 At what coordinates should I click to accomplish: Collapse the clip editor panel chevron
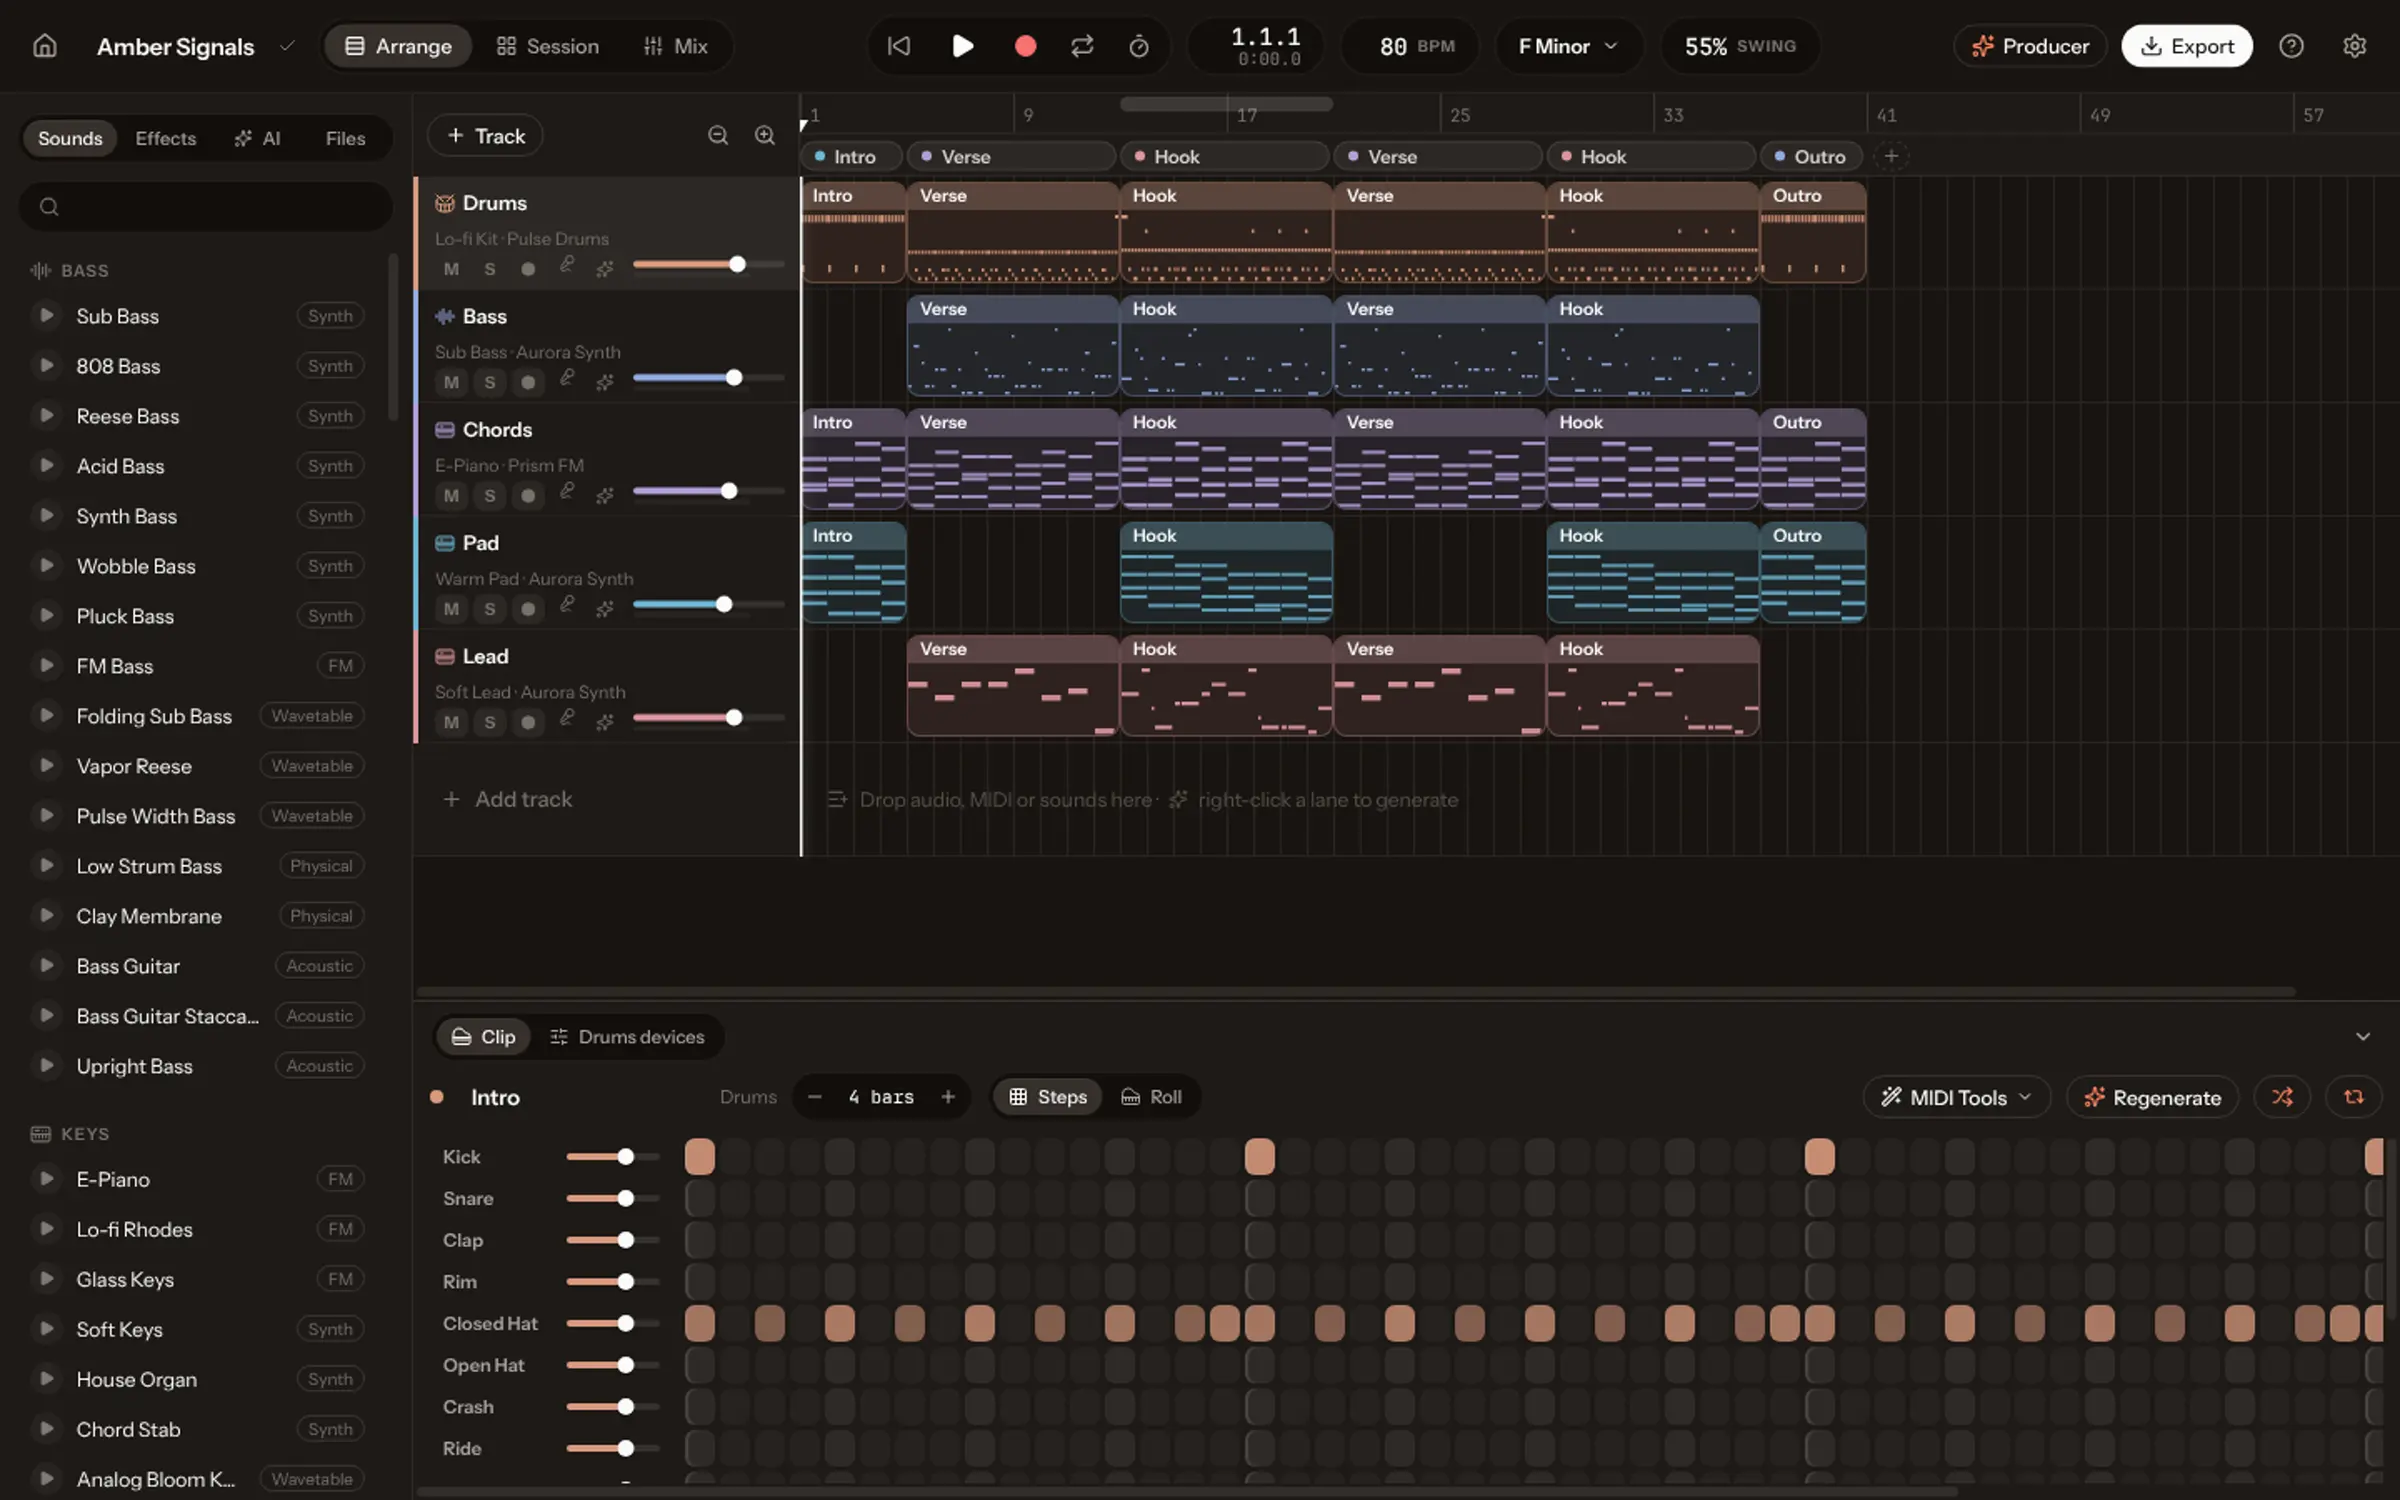[x=2363, y=1036]
